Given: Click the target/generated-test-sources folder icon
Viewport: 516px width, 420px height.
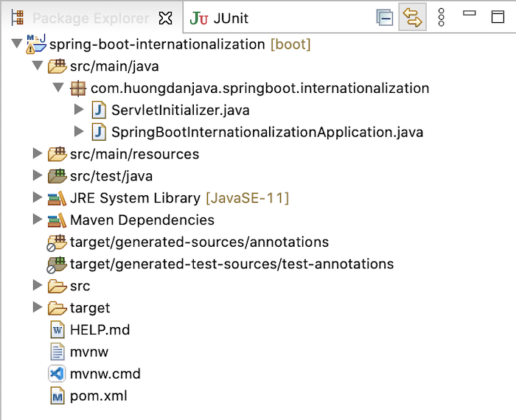Looking at the screenshot, I should coord(56,265).
